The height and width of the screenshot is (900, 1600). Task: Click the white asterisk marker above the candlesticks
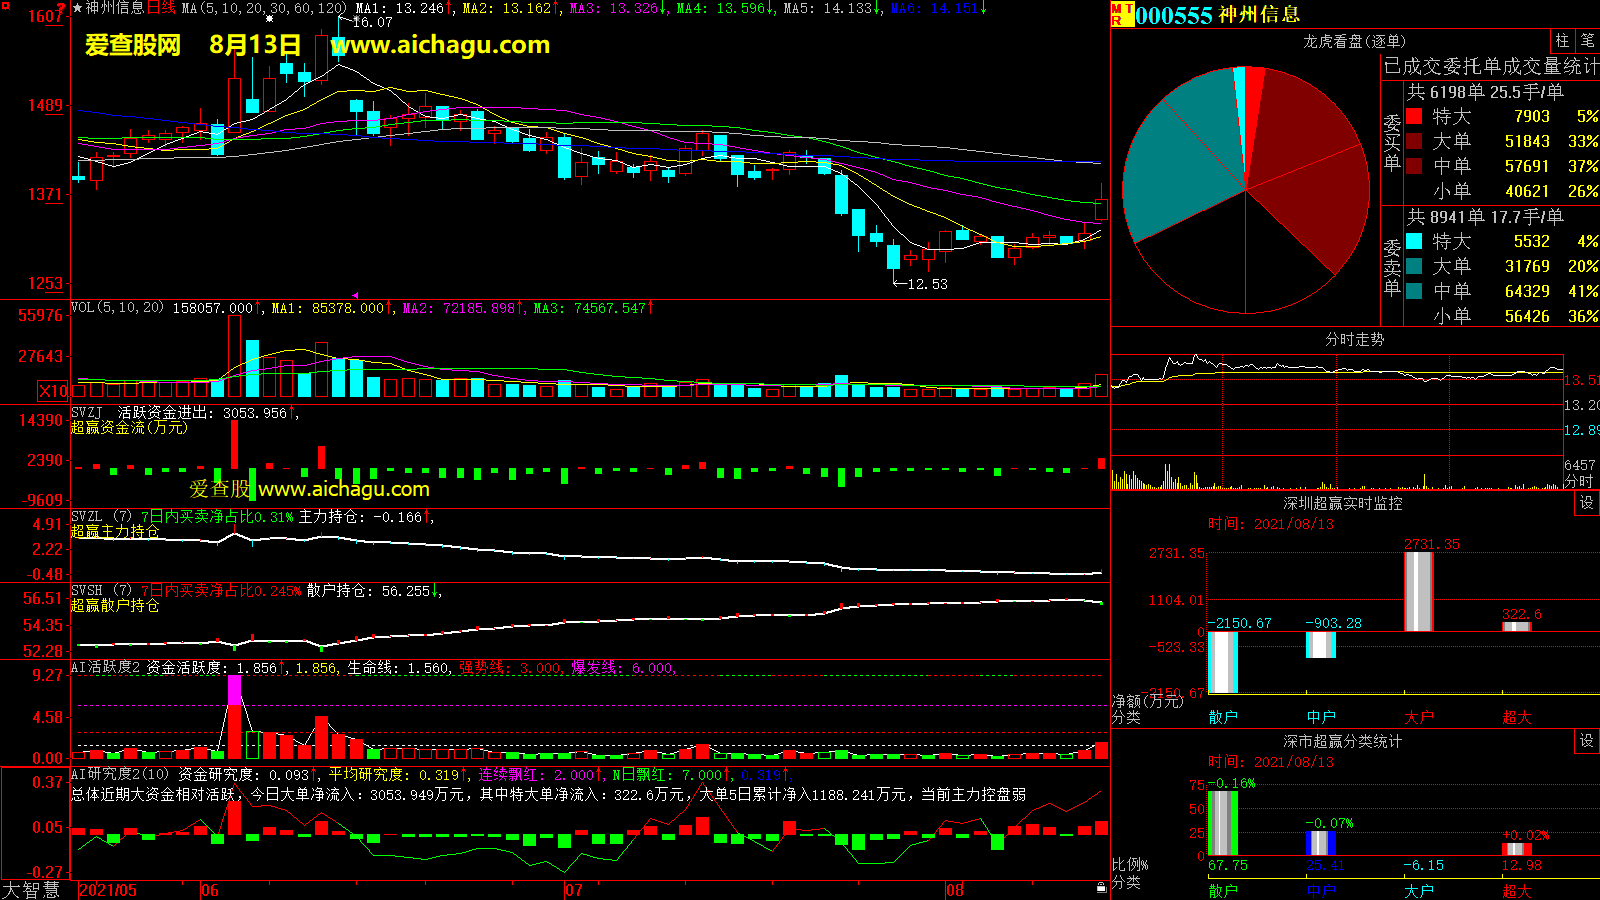269,18
